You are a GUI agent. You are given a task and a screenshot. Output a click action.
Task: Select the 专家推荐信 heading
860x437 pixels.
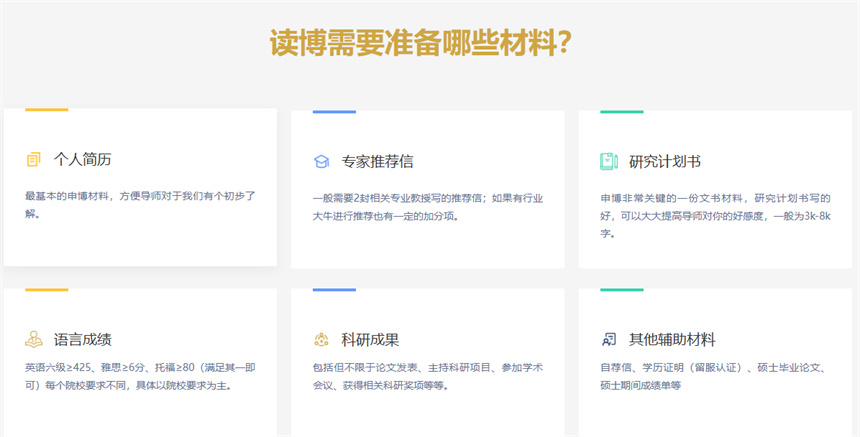(x=377, y=161)
